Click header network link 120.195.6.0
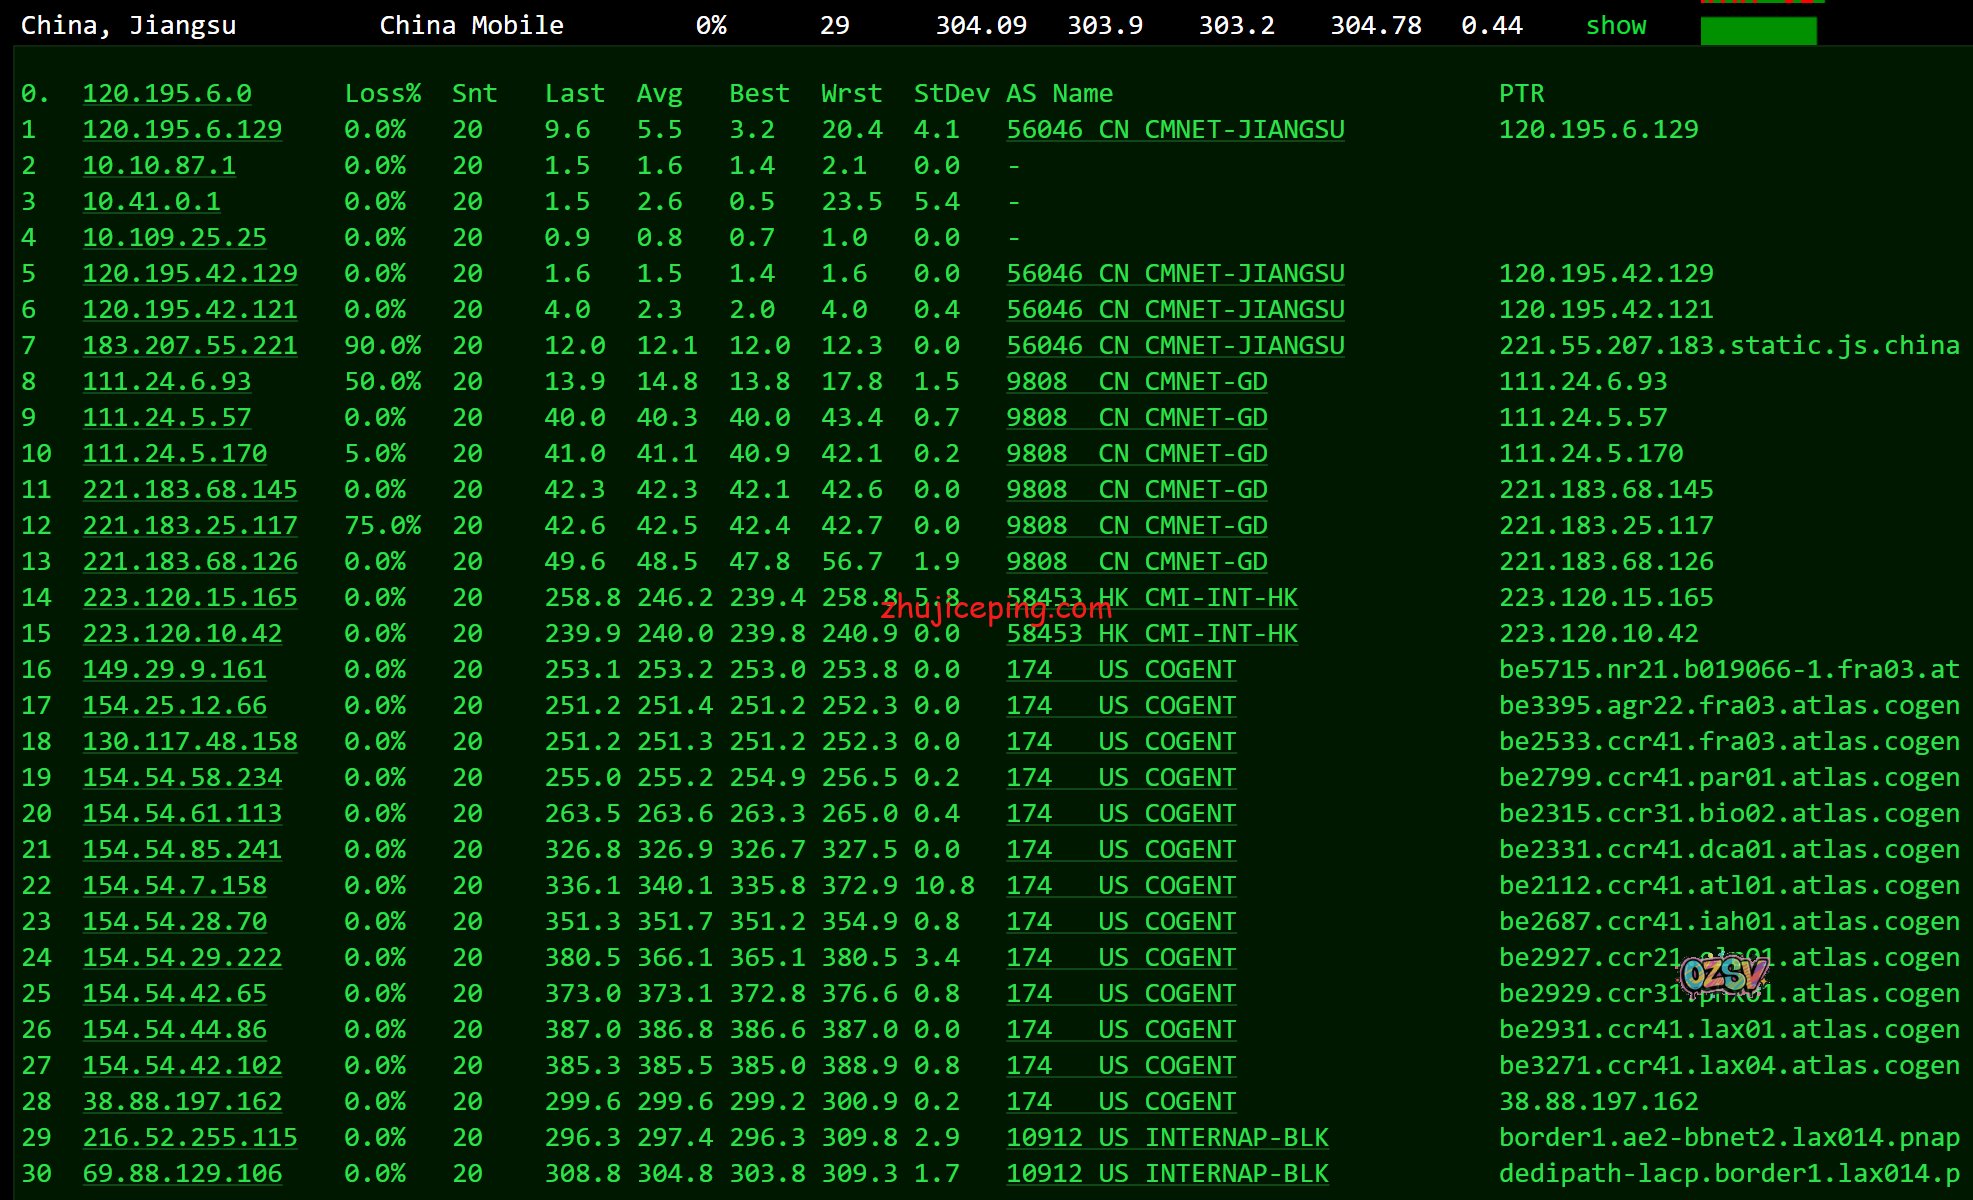This screenshot has height=1200, width=1973. click(167, 94)
